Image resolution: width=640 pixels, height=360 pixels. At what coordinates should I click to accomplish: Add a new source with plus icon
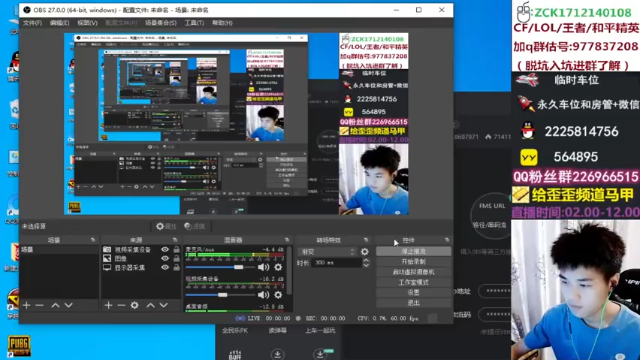[x=108, y=305]
